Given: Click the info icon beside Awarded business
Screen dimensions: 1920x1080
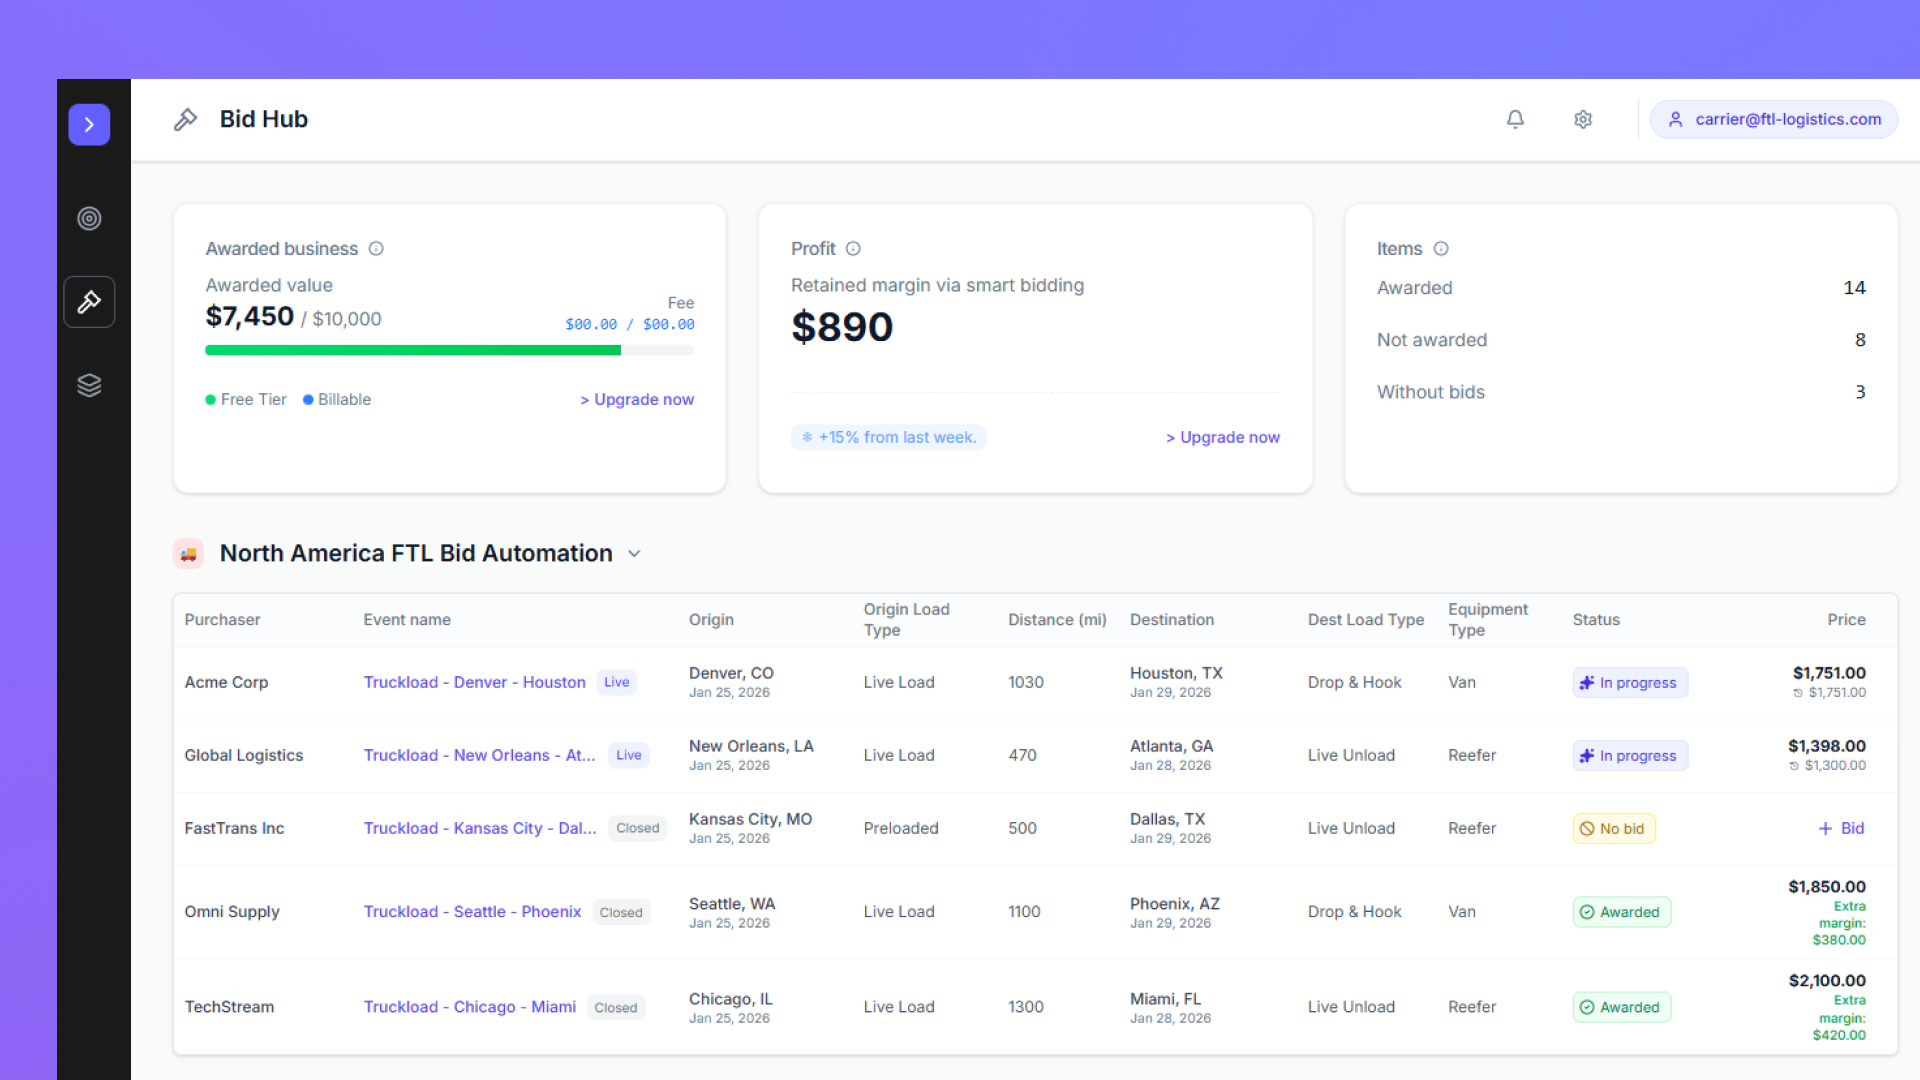Looking at the screenshot, I should (x=376, y=249).
